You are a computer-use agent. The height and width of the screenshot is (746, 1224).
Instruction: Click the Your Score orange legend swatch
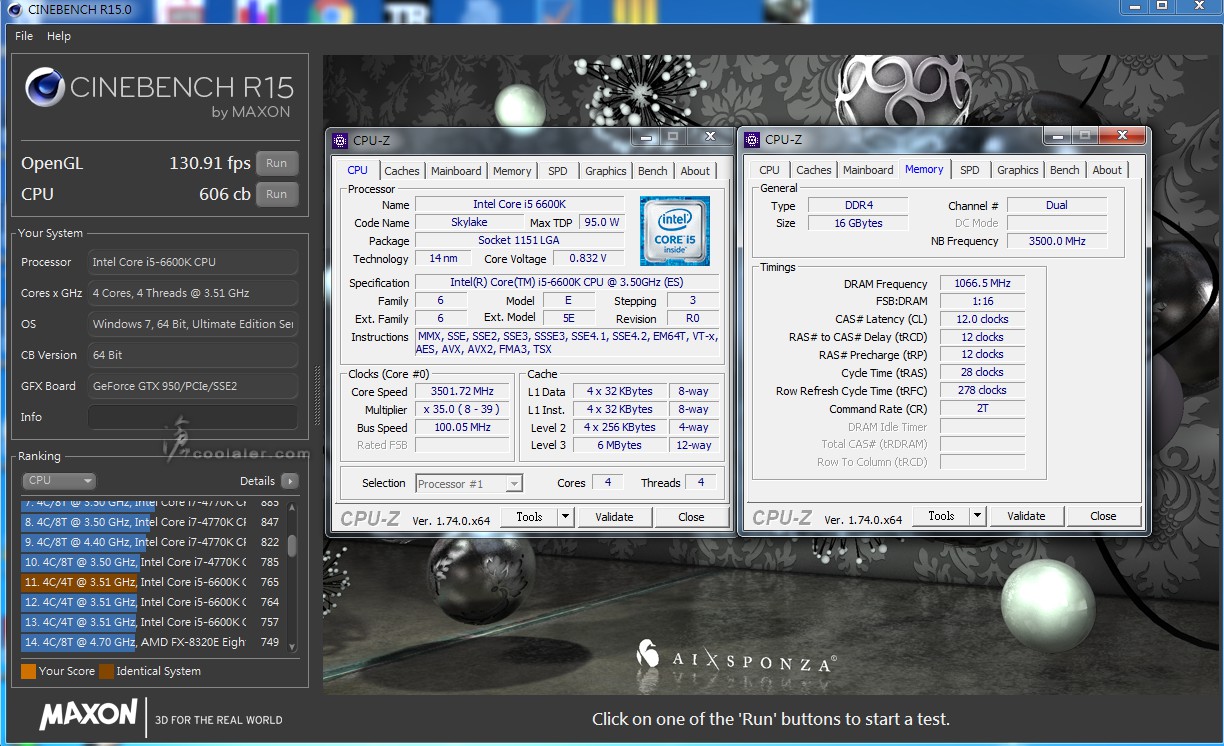[x=28, y=671]
